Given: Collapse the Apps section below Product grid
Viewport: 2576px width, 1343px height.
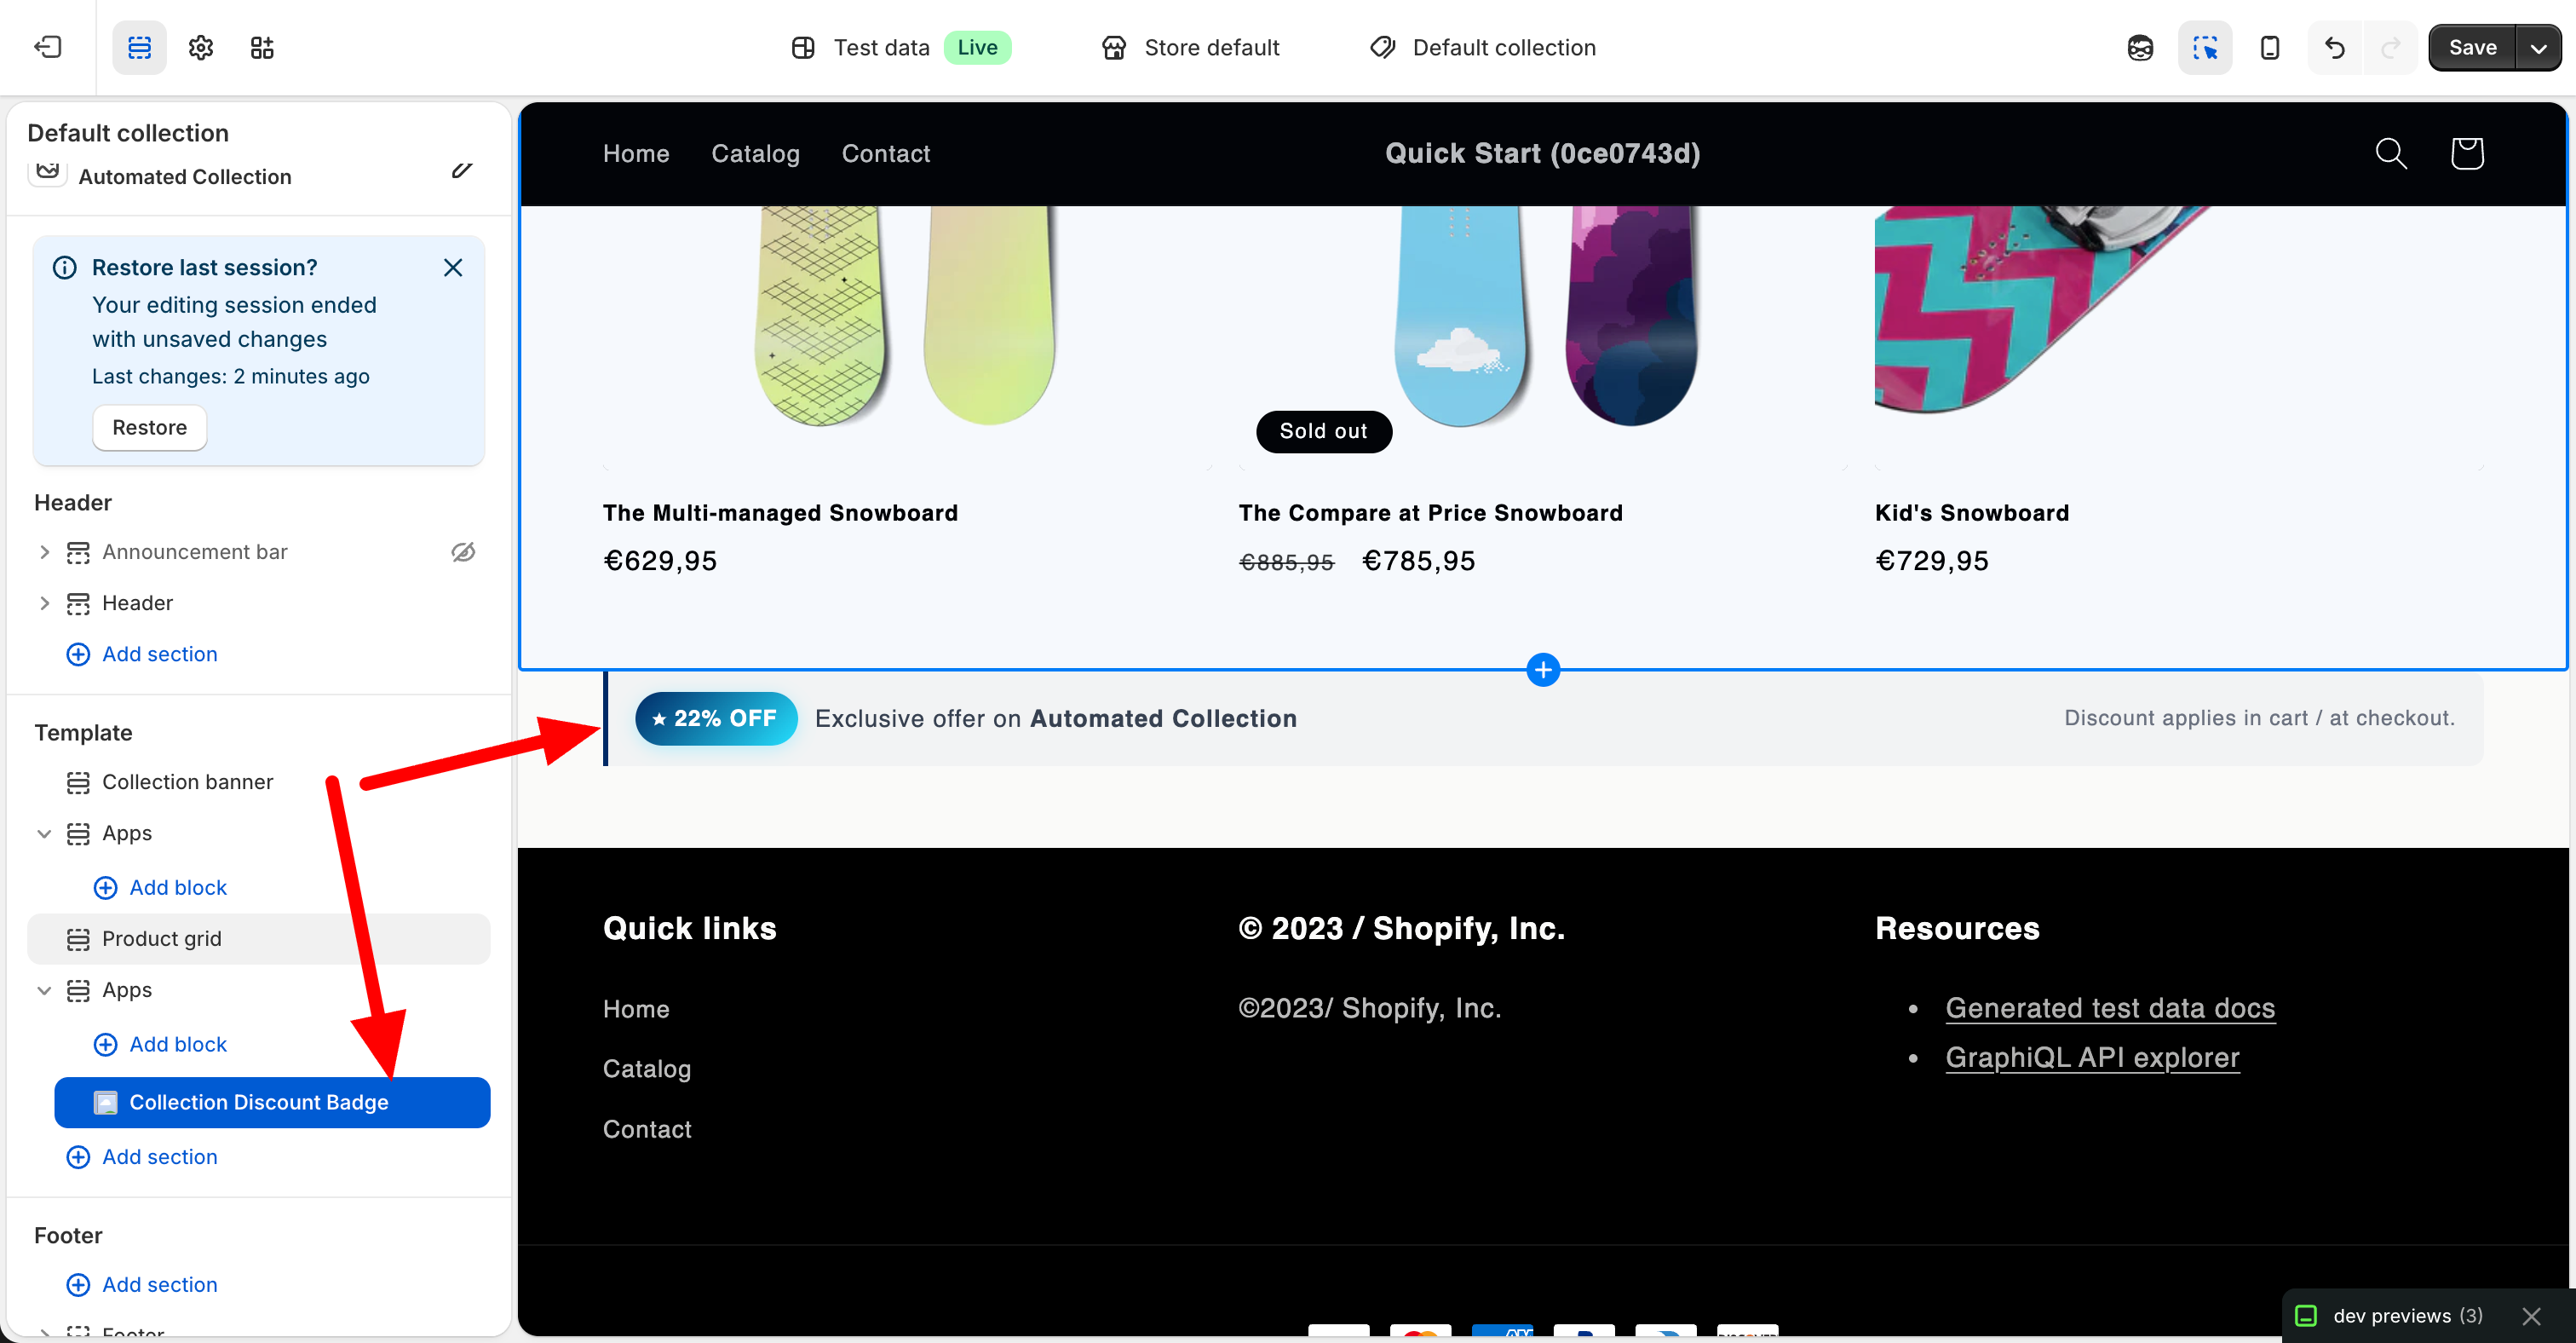Looking at the screenshot, I should [x=44, y=990].
